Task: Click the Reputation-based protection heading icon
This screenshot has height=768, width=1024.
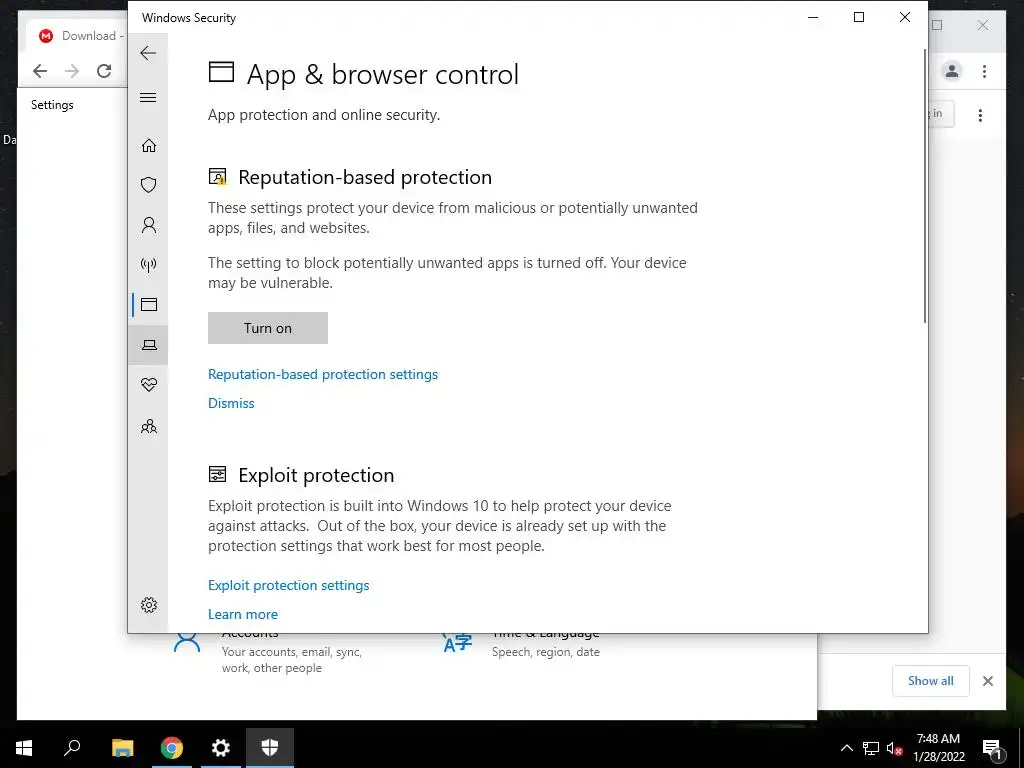Action: pos(217,177)
